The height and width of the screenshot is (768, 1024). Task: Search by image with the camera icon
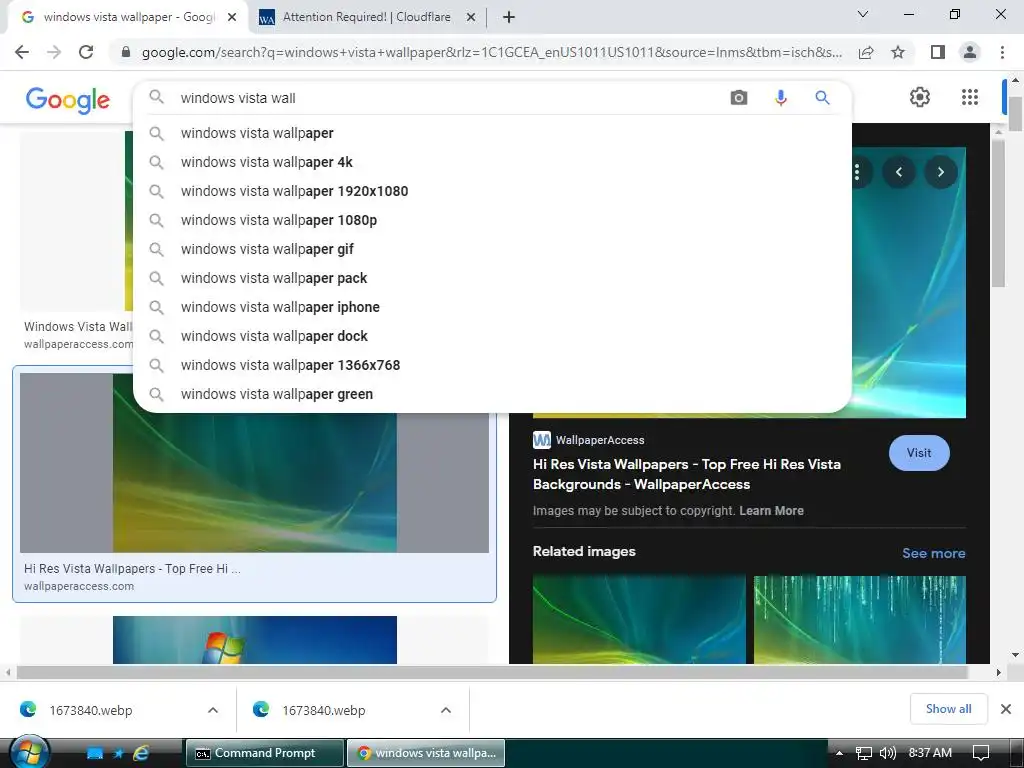click(739, 98)
